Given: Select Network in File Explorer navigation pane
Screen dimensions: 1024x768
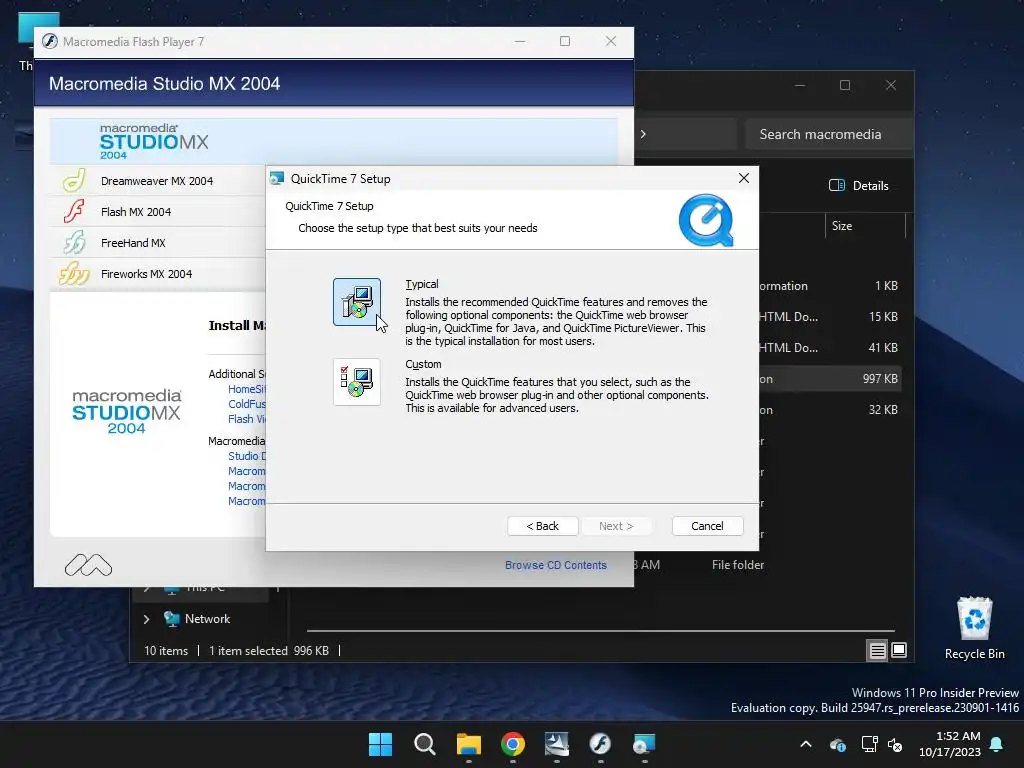Looking at the screenshot, I should tap(207, 618).
